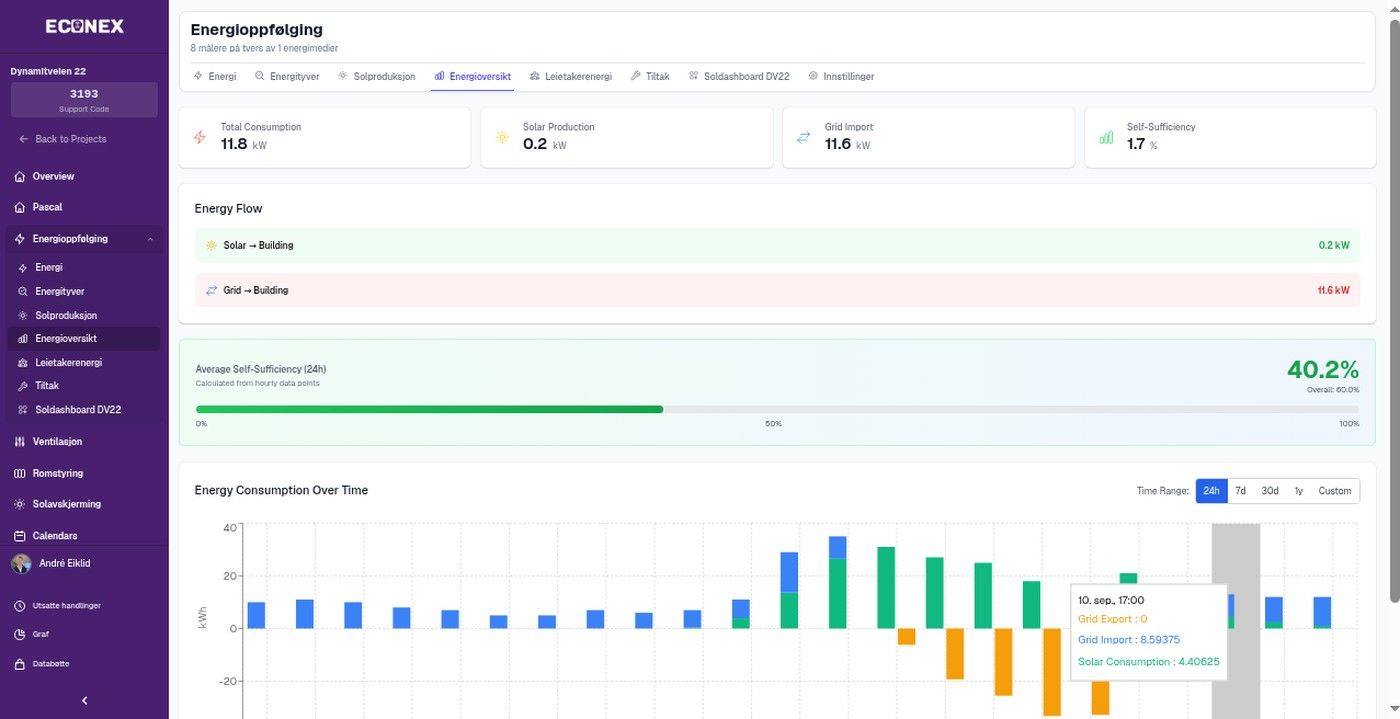Click the Support Code 3193 box
Screen dimensions: 1400x719
tap(84, 100)
